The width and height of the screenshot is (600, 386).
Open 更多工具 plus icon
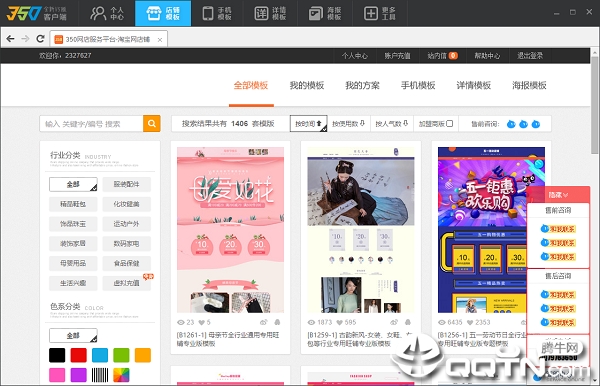(370, 13)
